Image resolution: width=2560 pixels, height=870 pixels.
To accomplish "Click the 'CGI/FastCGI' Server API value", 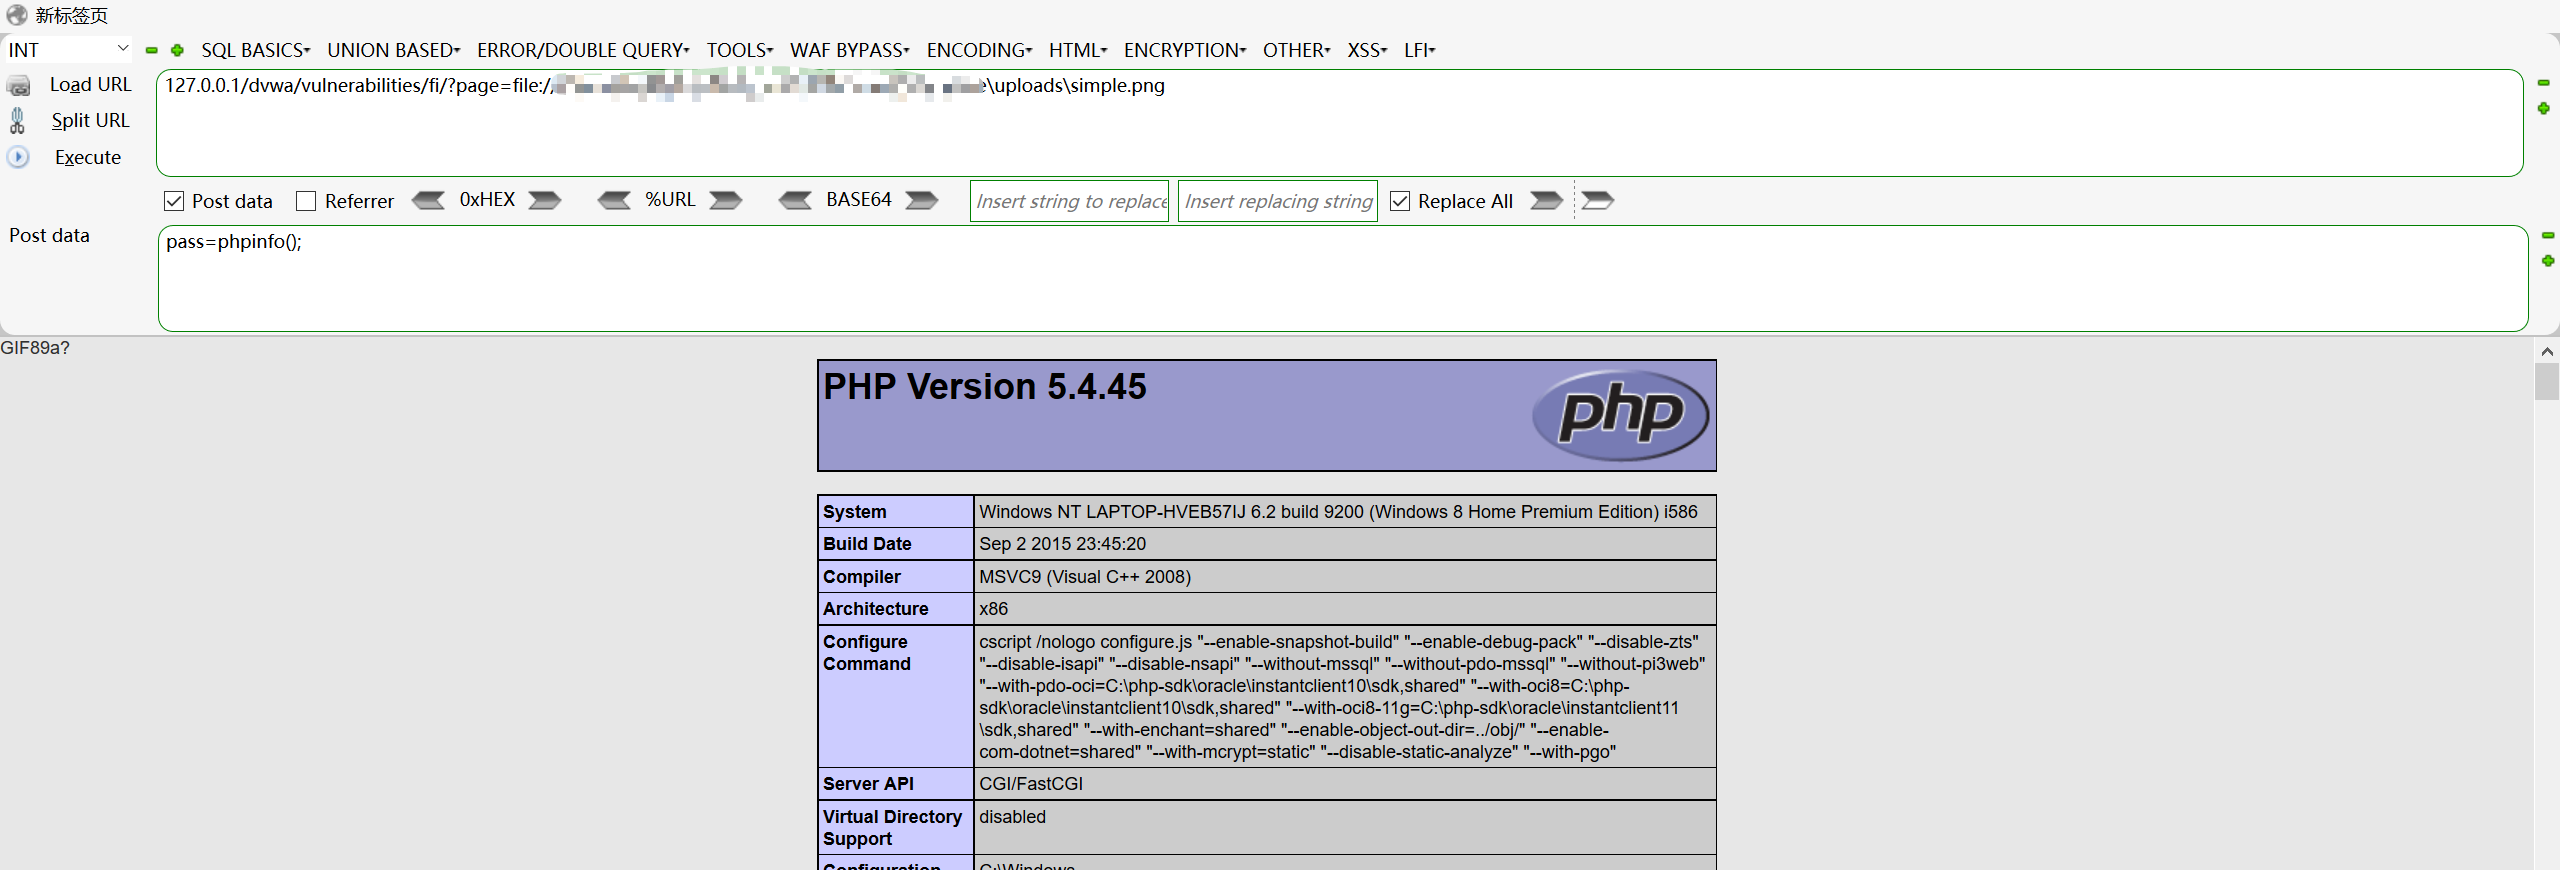I will 1031,784.
